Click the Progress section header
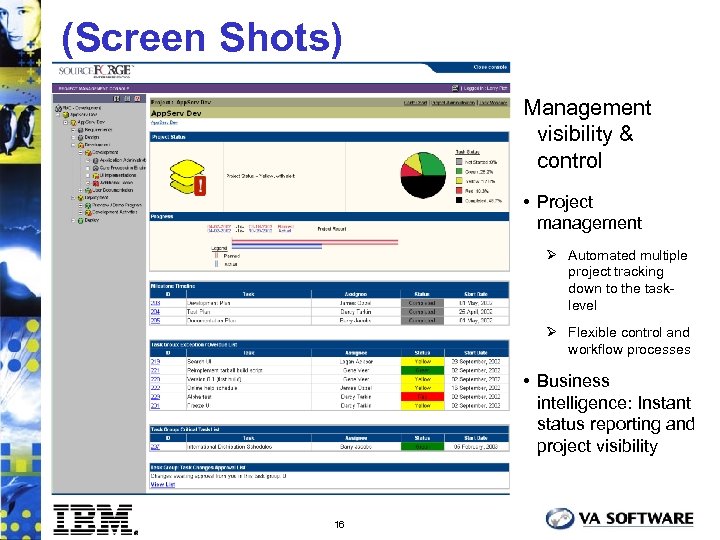This screenshot has height=540, width=720. point(329,216)
